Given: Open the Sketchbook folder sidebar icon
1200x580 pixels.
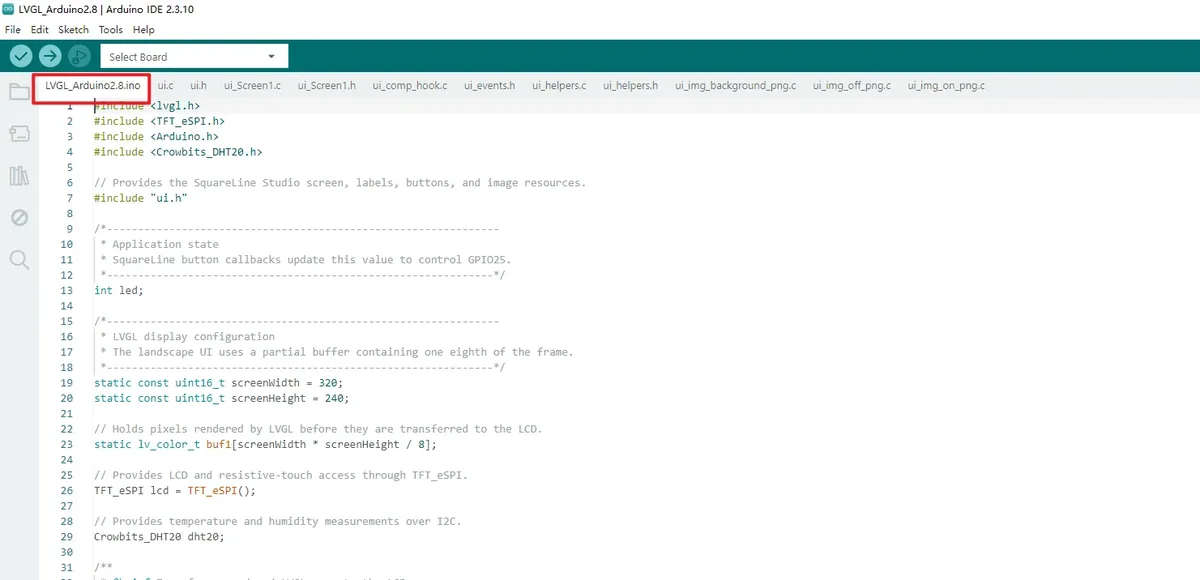Looking at the screenshot, I should pos(19,92).
